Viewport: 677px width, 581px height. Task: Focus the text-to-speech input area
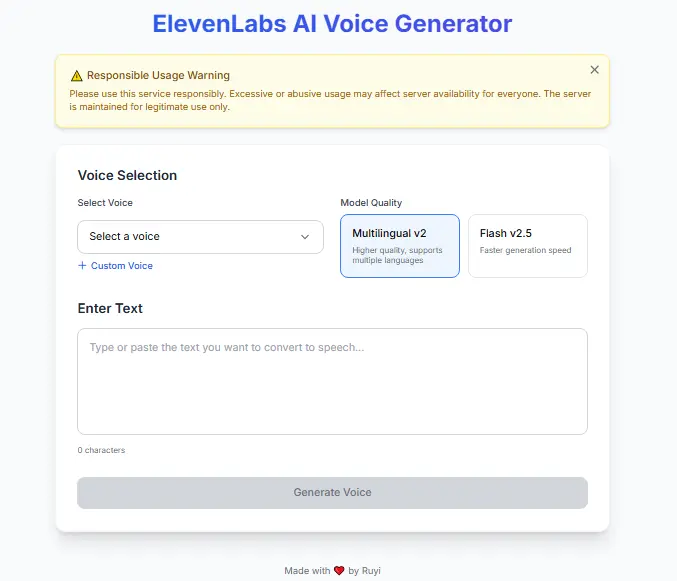coord(332,382)
